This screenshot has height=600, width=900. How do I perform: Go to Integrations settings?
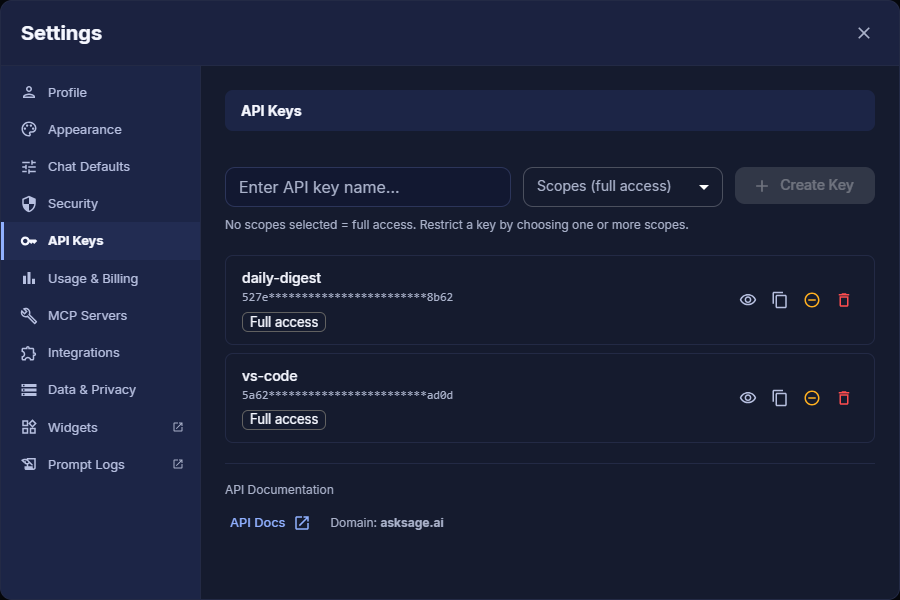[100, 353]
